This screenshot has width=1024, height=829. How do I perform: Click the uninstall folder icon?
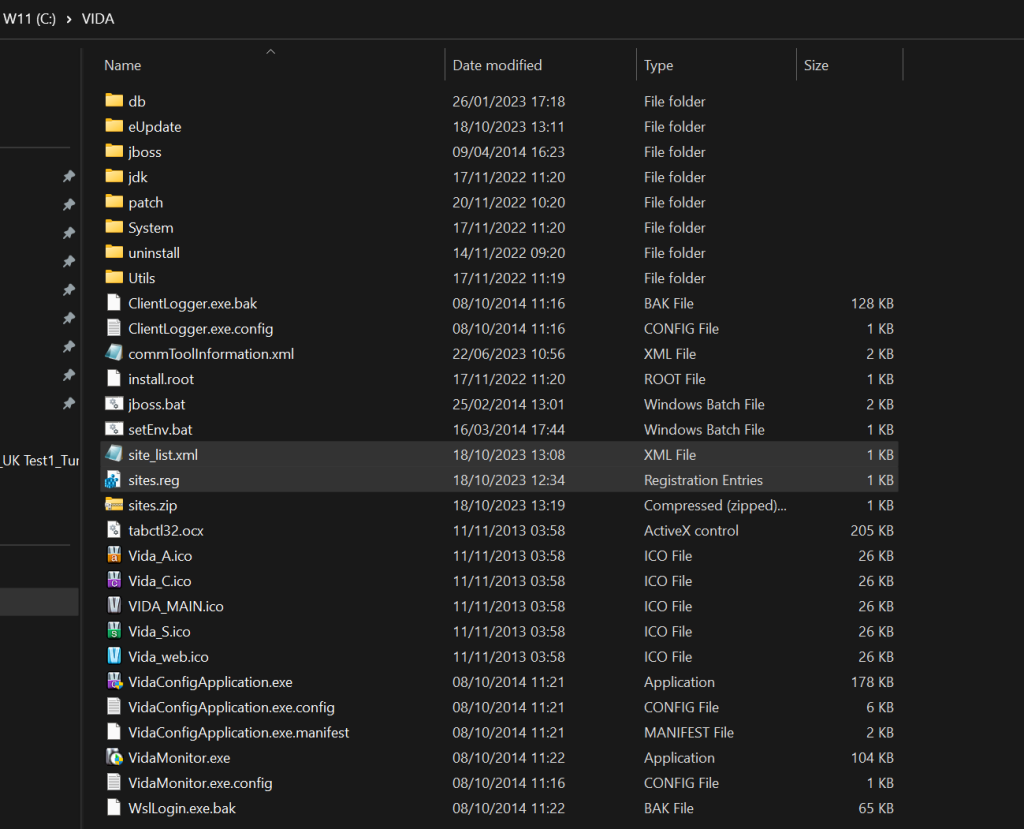click(x=114, y=252)
